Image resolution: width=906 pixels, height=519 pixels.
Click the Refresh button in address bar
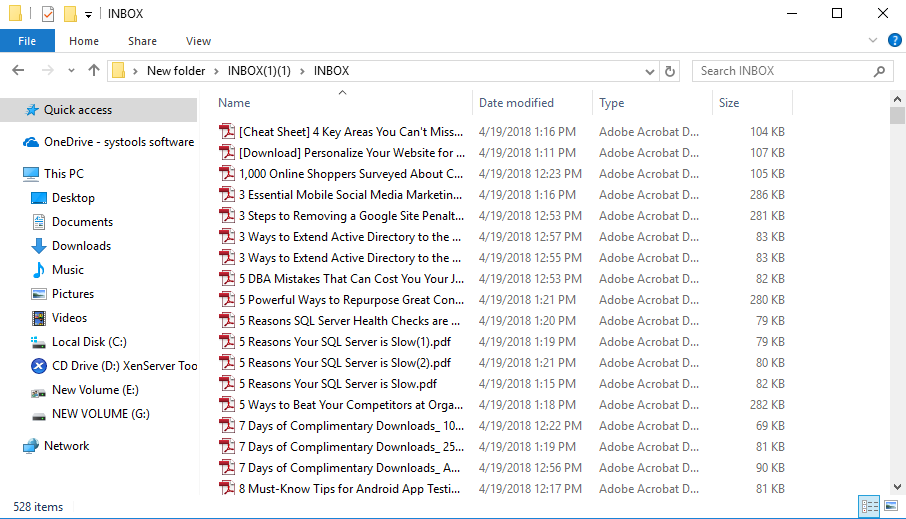coord(670,71)
